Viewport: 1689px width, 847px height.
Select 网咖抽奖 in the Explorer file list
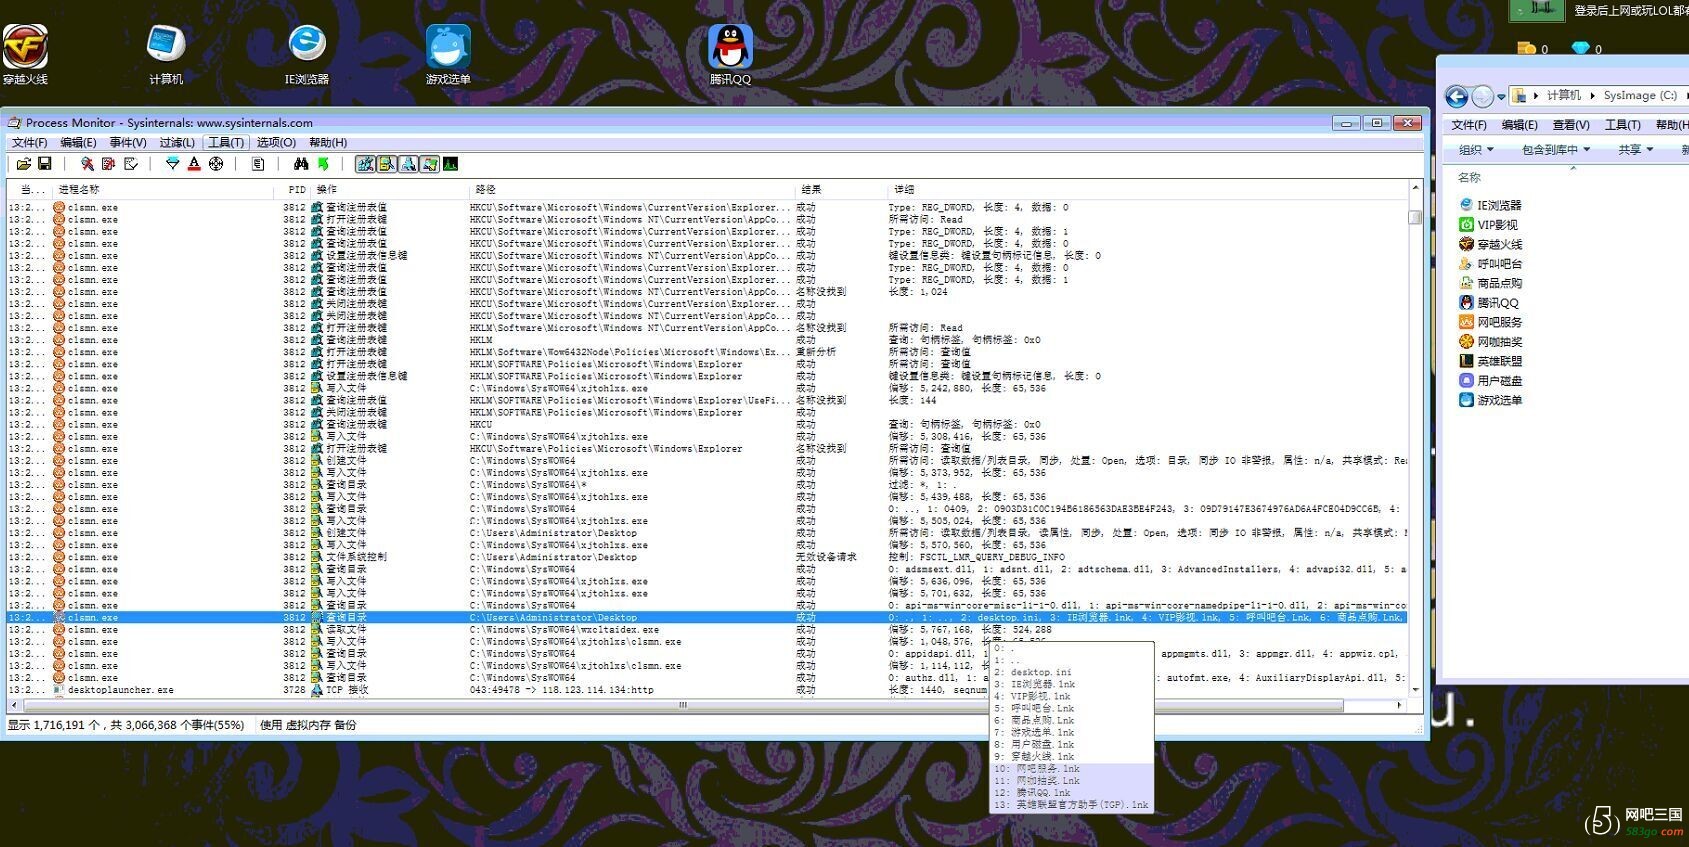pos(1490,342)
